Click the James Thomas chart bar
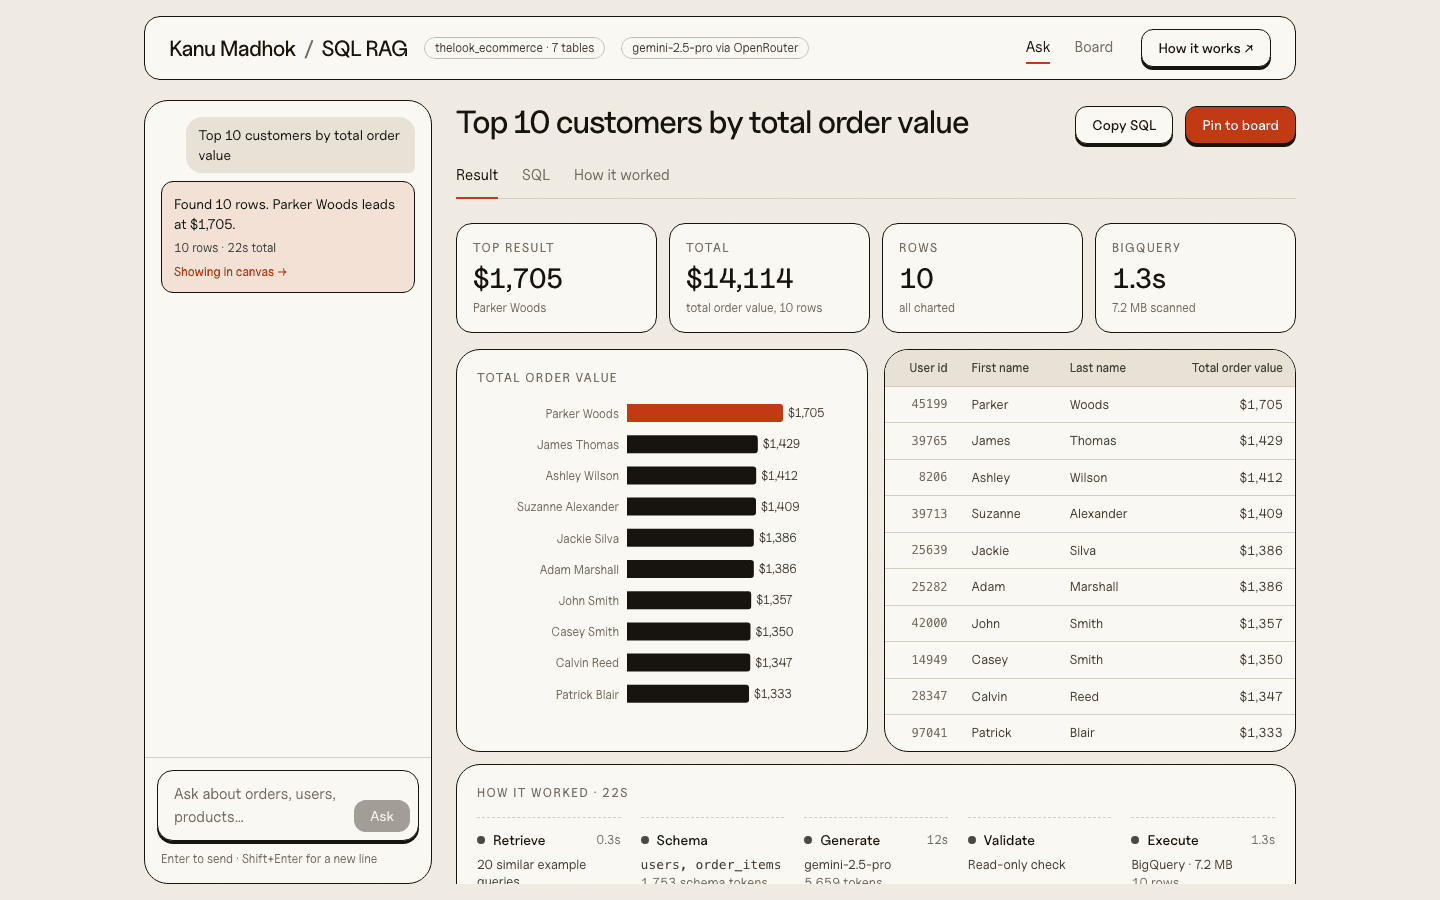Image resolution: width=1440 pixels, height=900 pixels. pyautogui.click(x=692, y=444)
